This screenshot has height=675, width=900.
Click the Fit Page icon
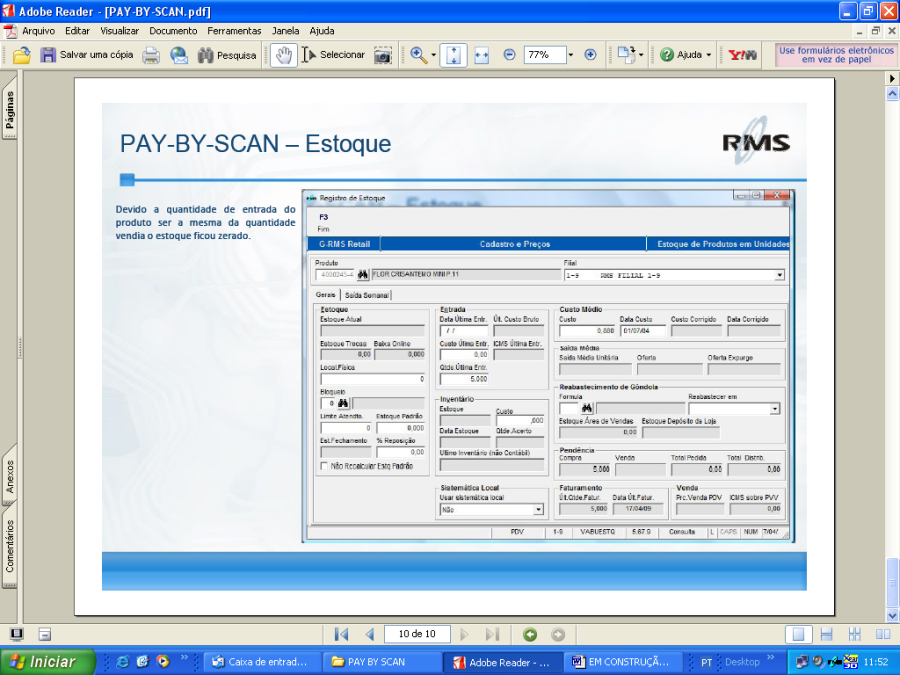point(453,55)
